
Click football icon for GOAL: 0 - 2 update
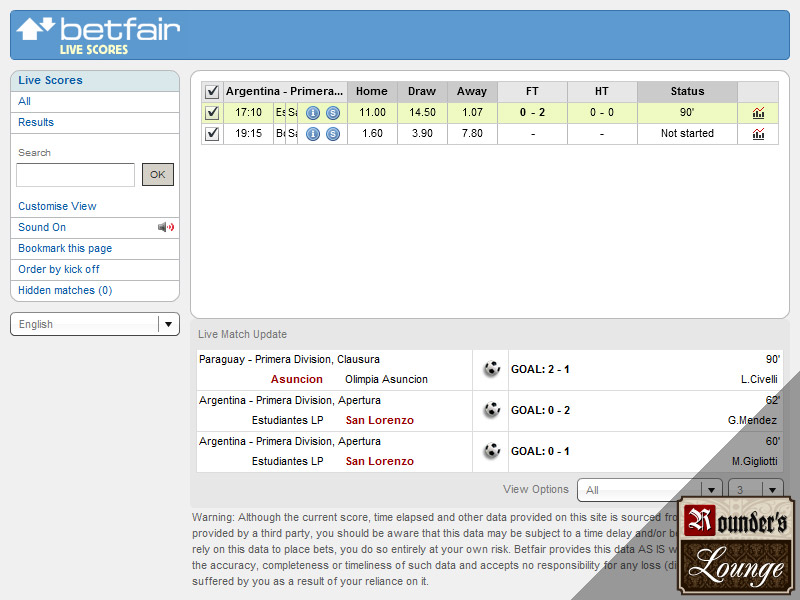pos(492,409)
